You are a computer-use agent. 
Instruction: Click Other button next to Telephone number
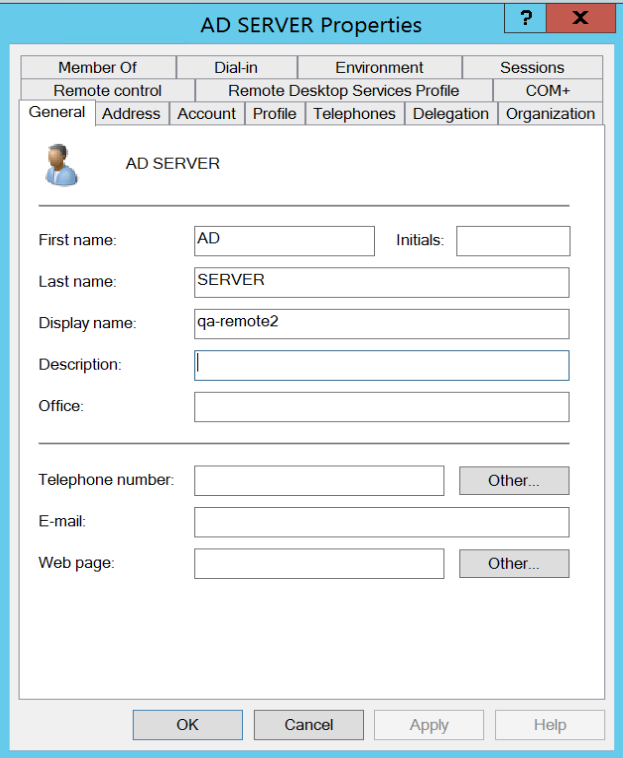pos(513,481)
